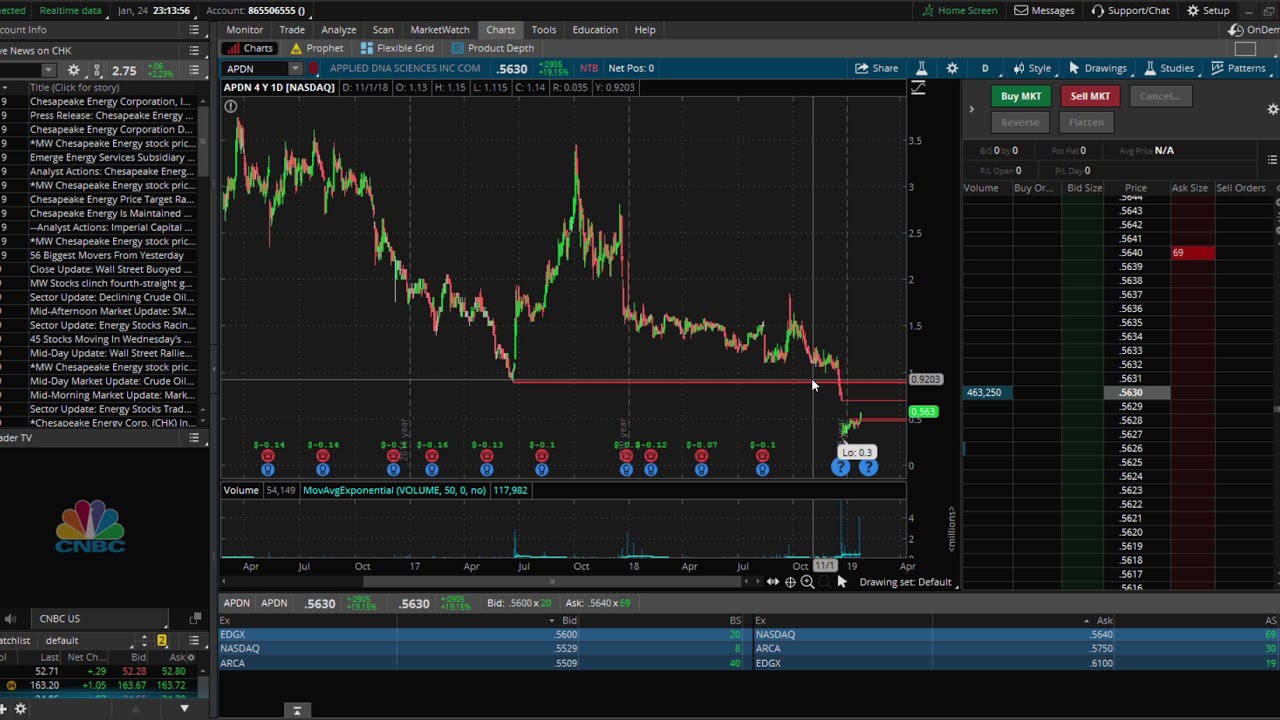Open Trader TV panel menu icon
Viewport: 1280px width, 720px height.
click(194, 438)
